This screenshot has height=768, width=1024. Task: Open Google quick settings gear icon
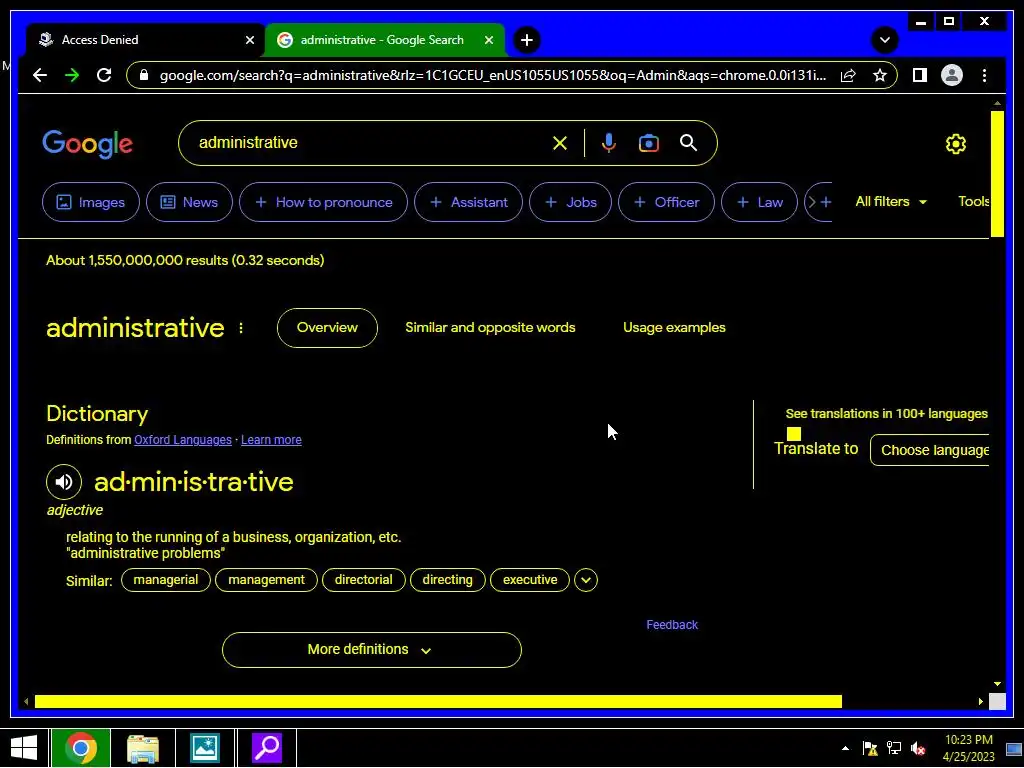click(955, 144)
